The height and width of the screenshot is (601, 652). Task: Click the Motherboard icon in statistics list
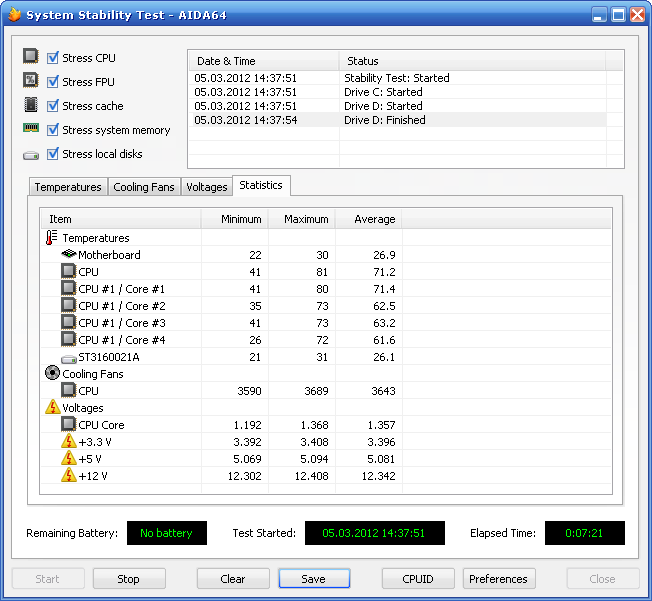point(68,255)
